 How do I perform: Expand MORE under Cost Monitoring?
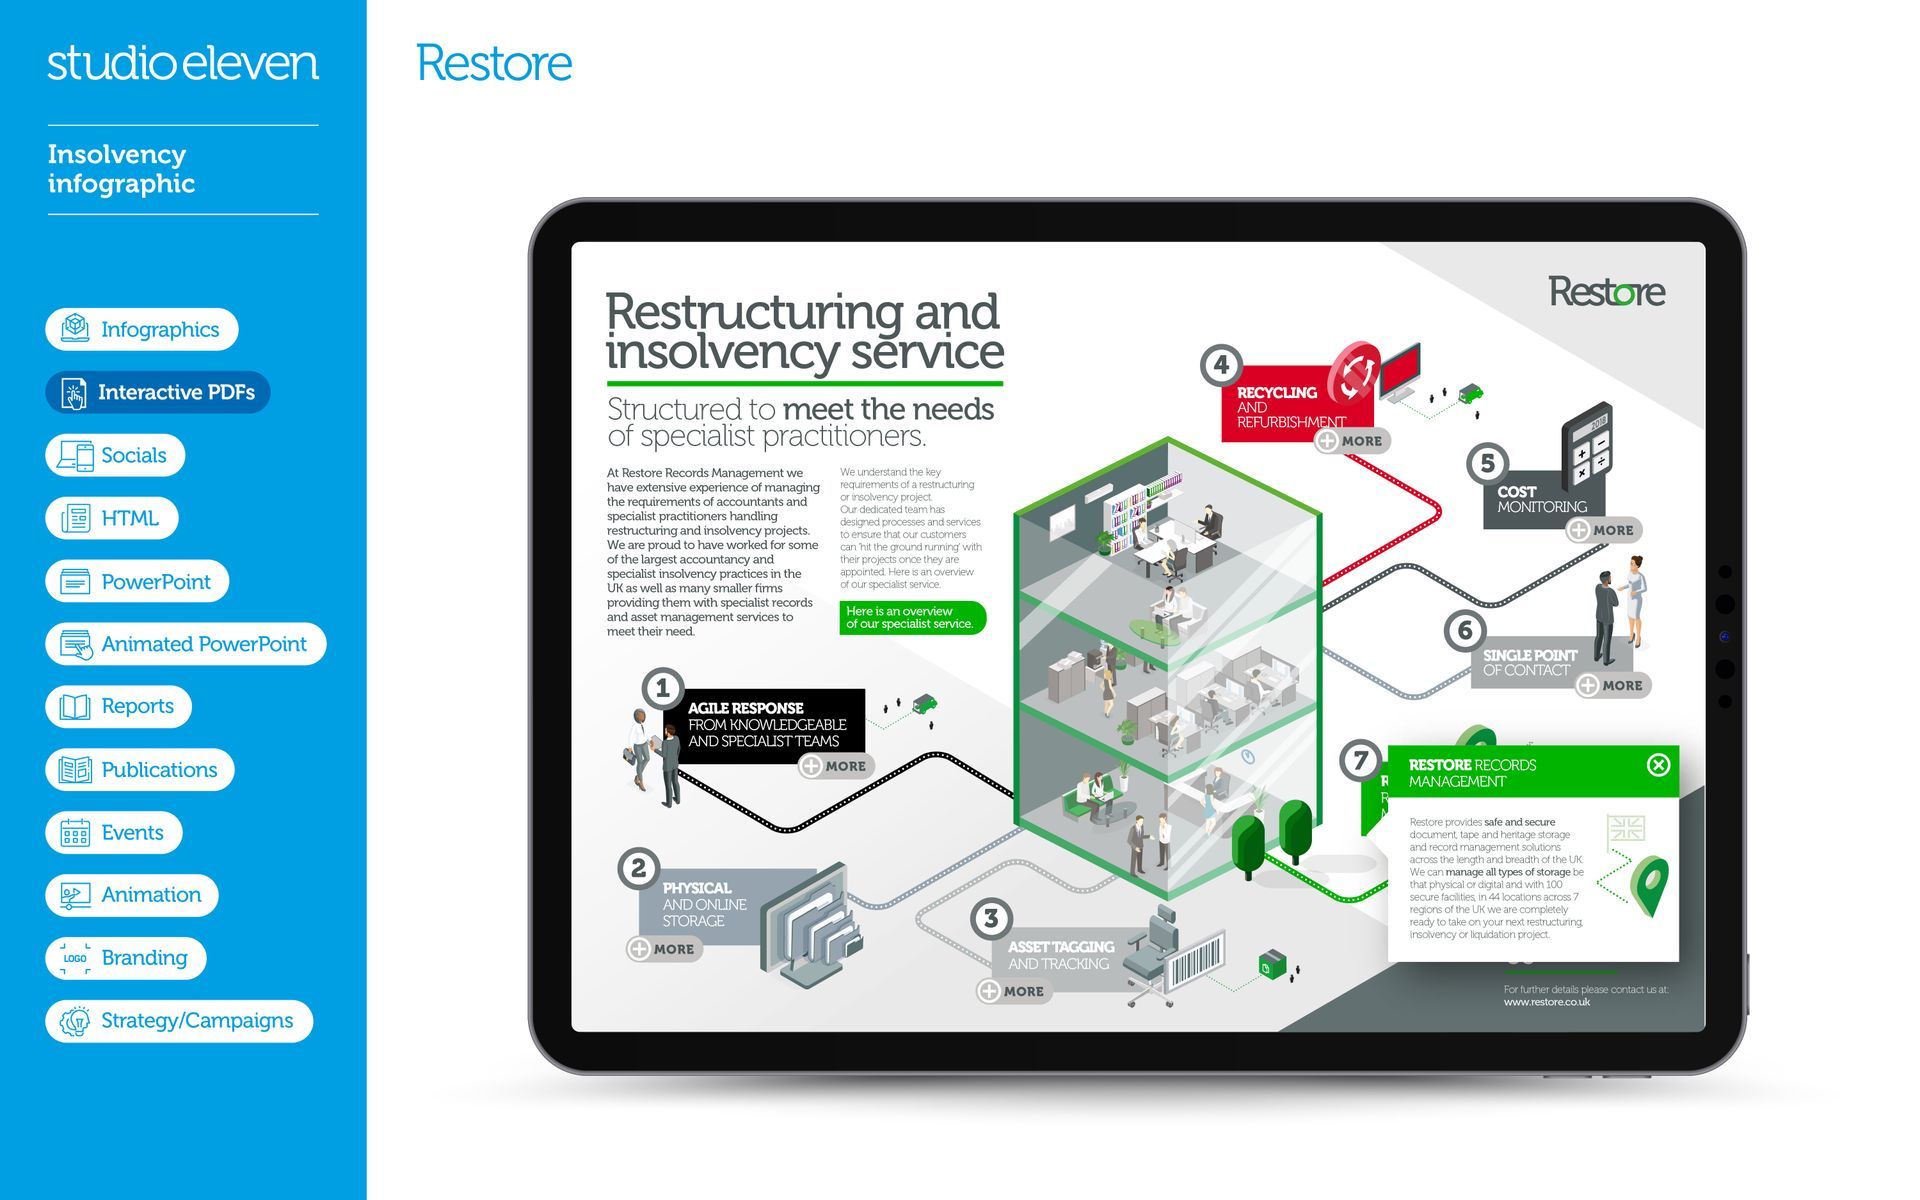tap(1603, 530)
